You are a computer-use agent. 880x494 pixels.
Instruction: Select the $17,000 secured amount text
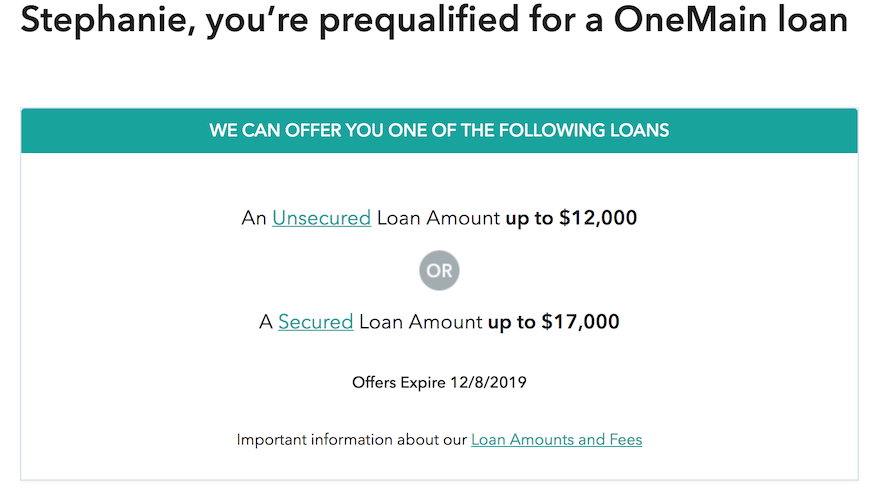tap(580, 322)
